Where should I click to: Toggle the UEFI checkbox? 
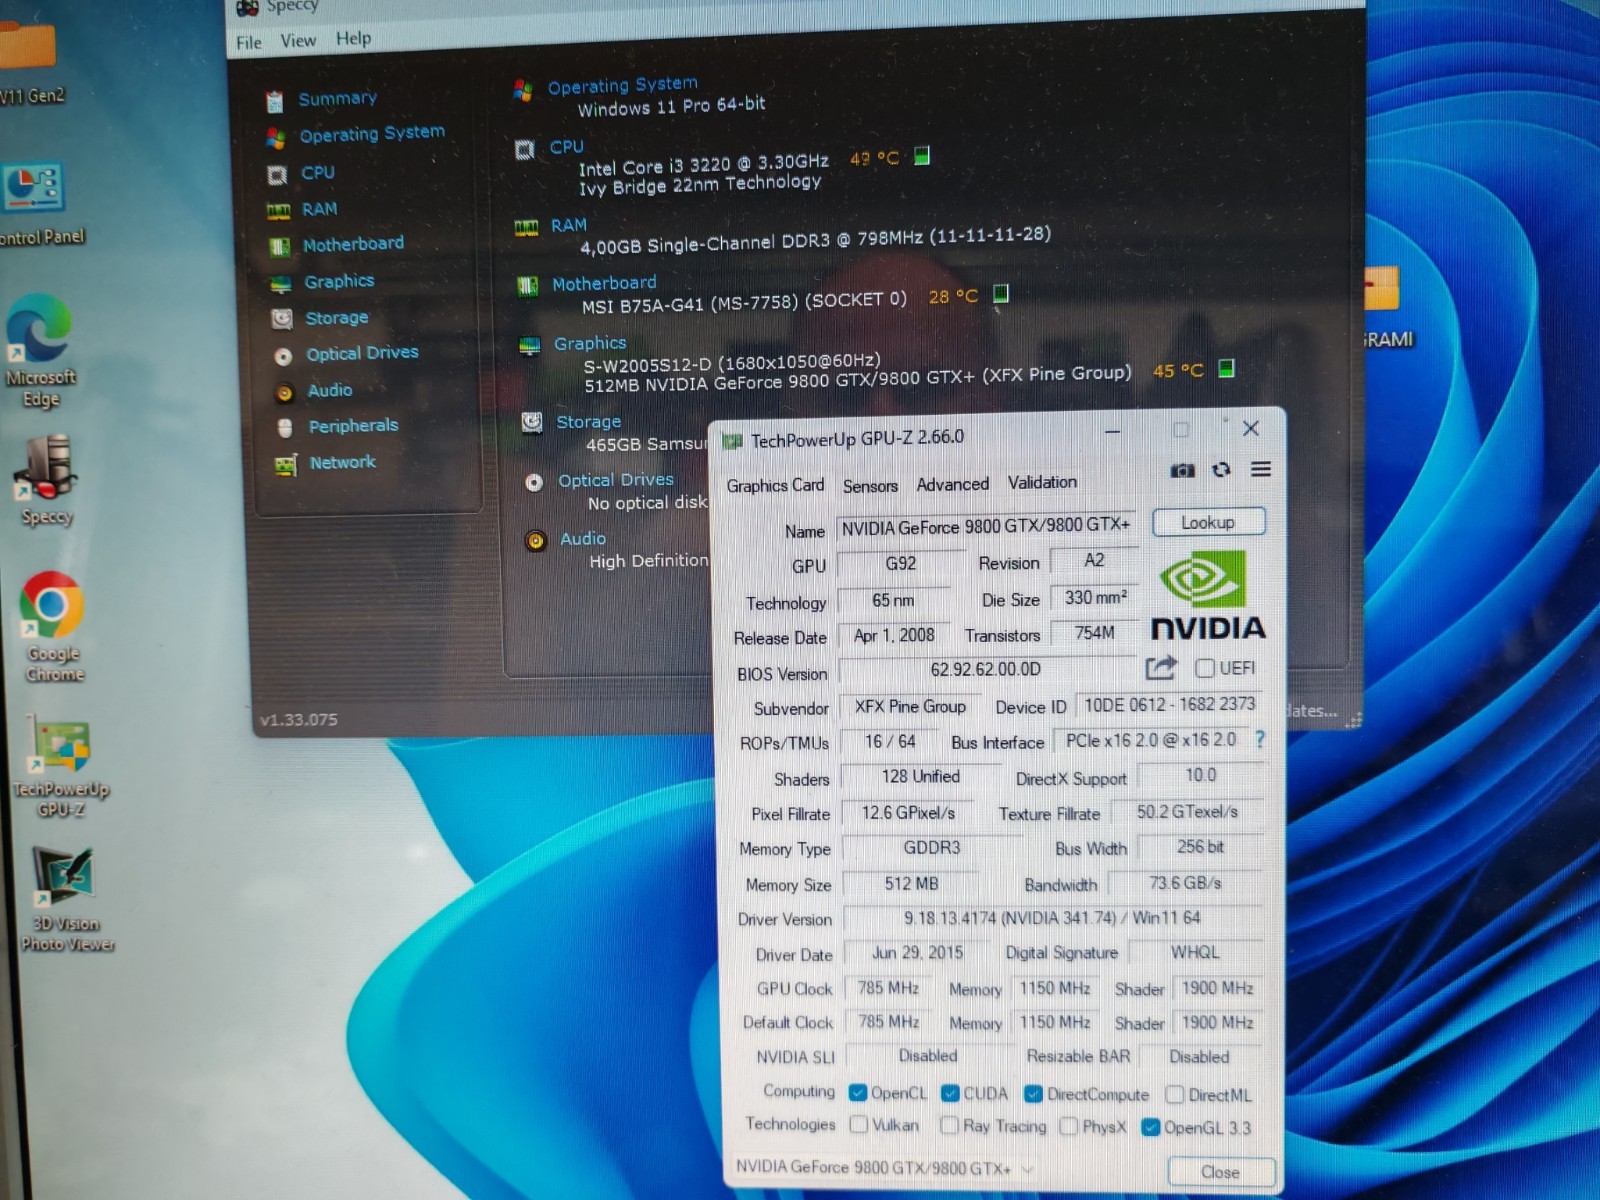point(1204,668)
